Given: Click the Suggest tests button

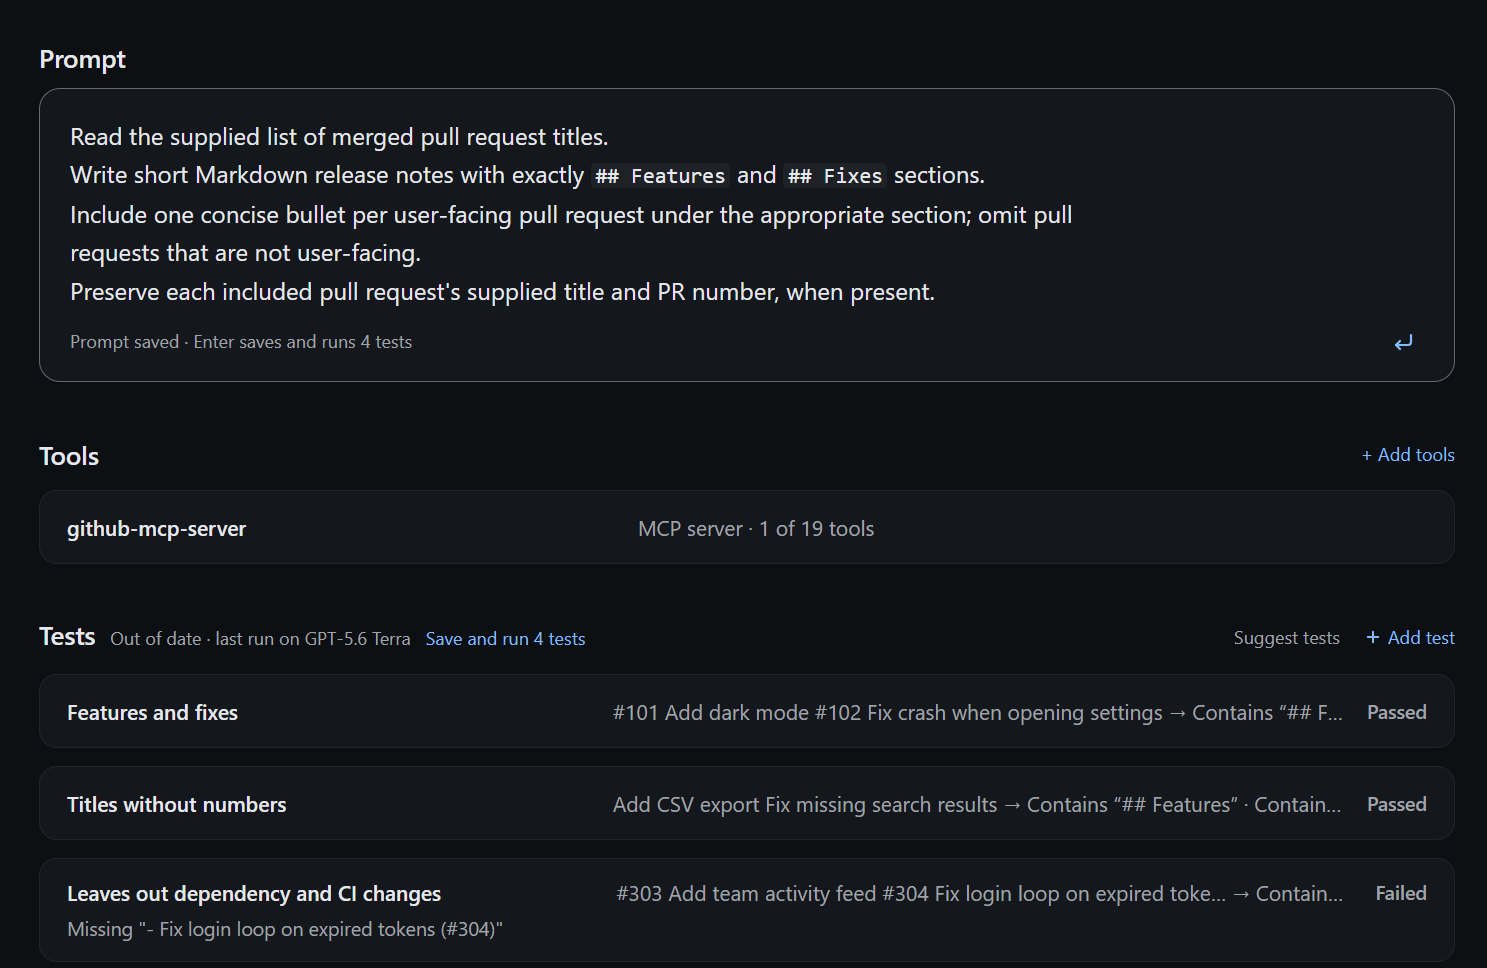Looking at the screenshot, I should pyautogui.click(x=1286, y=638).
